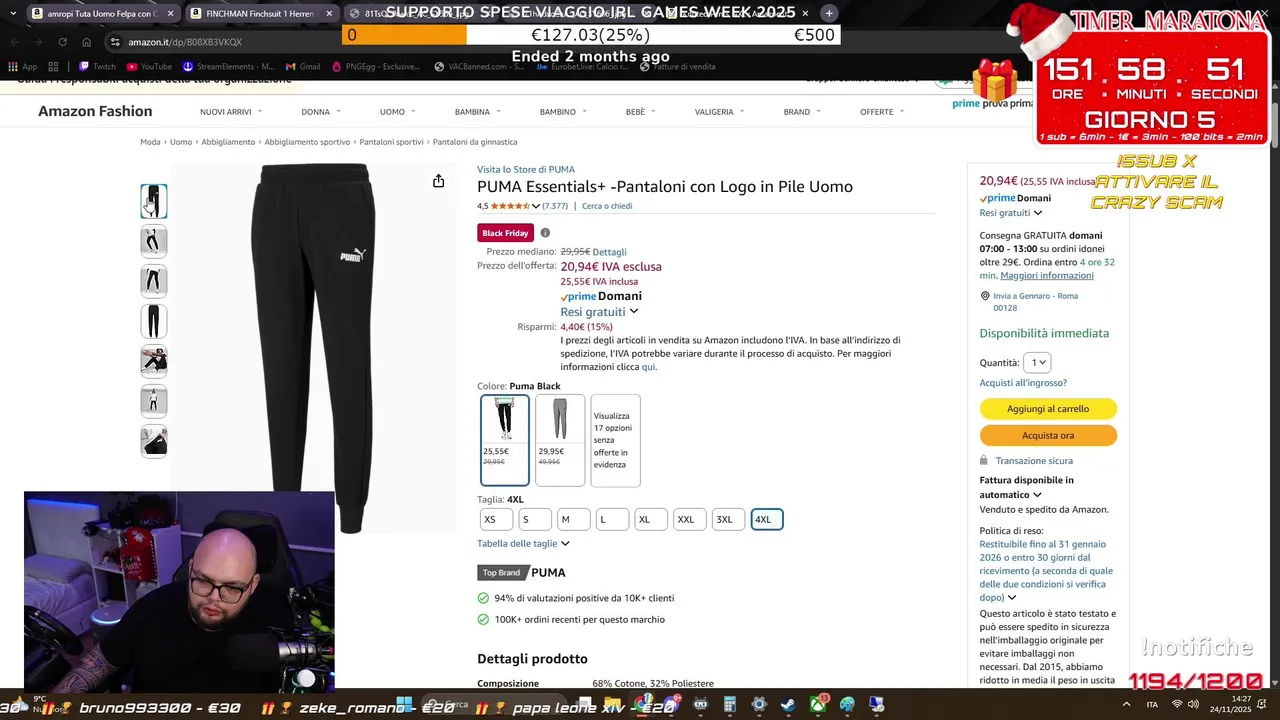Click Visualizza 17 opzioni senza offerte
1280x720 pixels.
(x=615, y=440)
